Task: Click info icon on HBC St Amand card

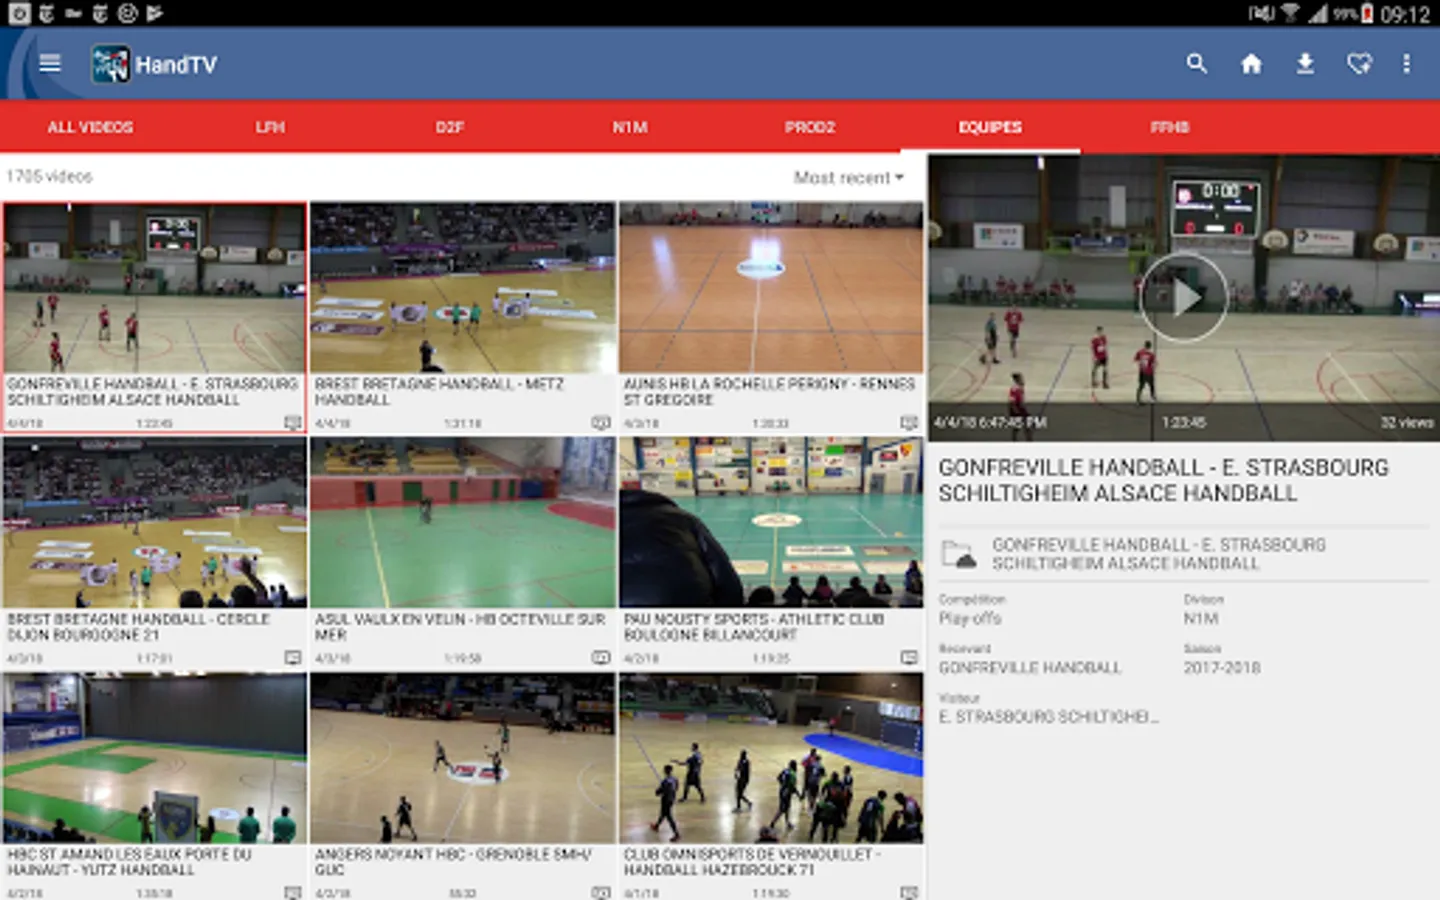Action: (x=292, y=892)
